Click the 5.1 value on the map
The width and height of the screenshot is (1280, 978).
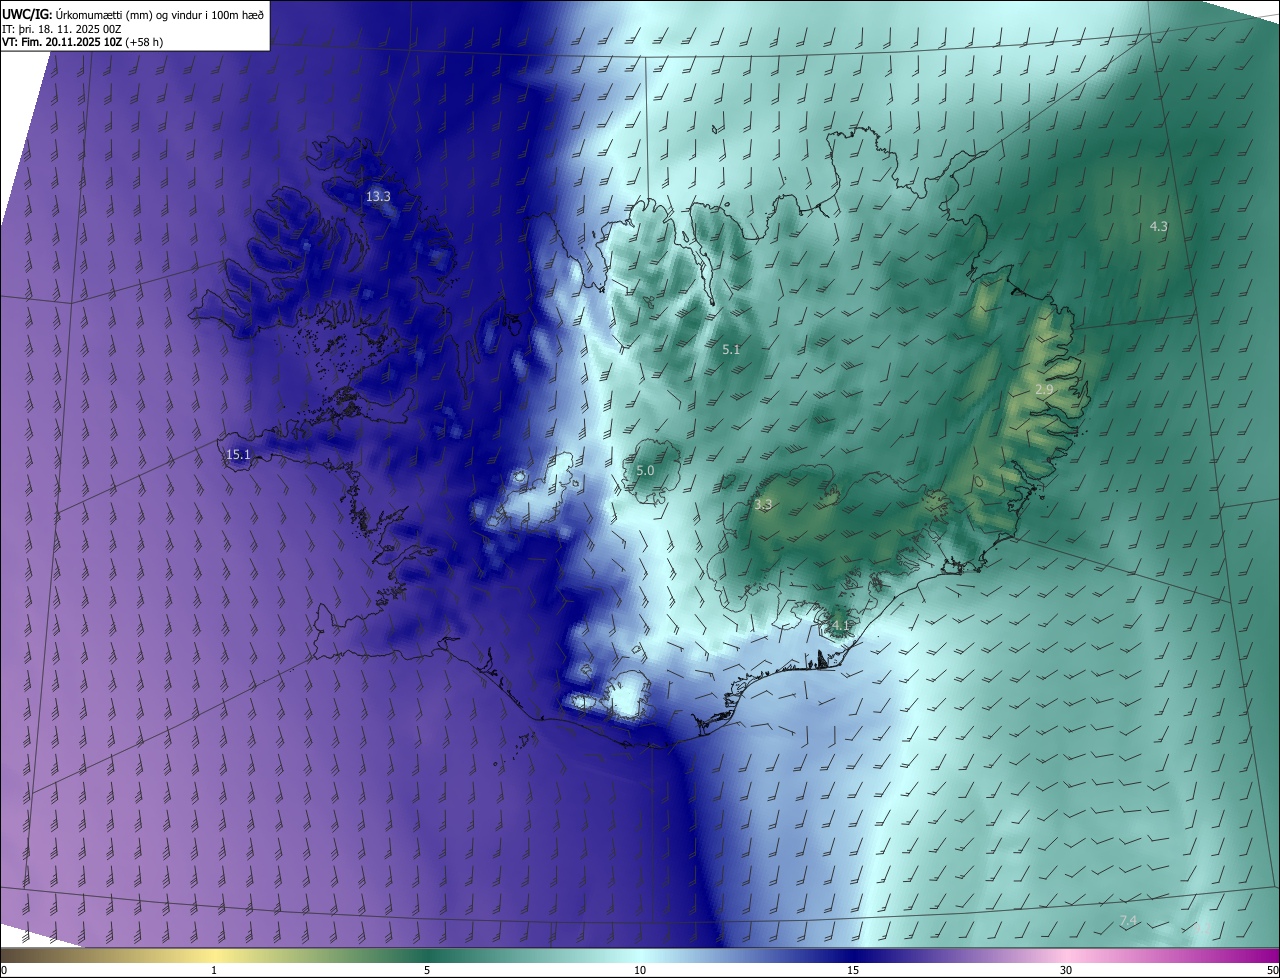point(731,350)
